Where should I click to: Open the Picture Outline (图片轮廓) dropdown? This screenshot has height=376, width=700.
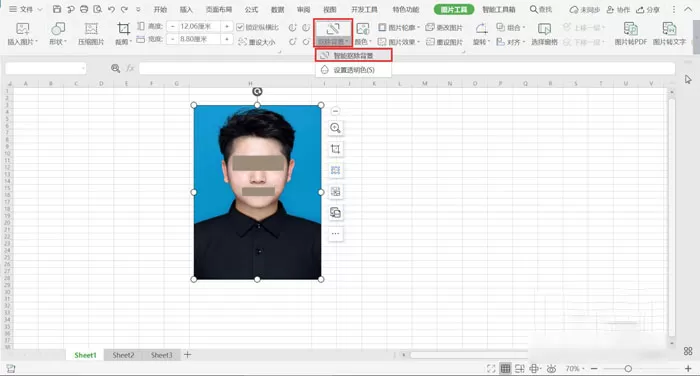(x=399, y=27)
